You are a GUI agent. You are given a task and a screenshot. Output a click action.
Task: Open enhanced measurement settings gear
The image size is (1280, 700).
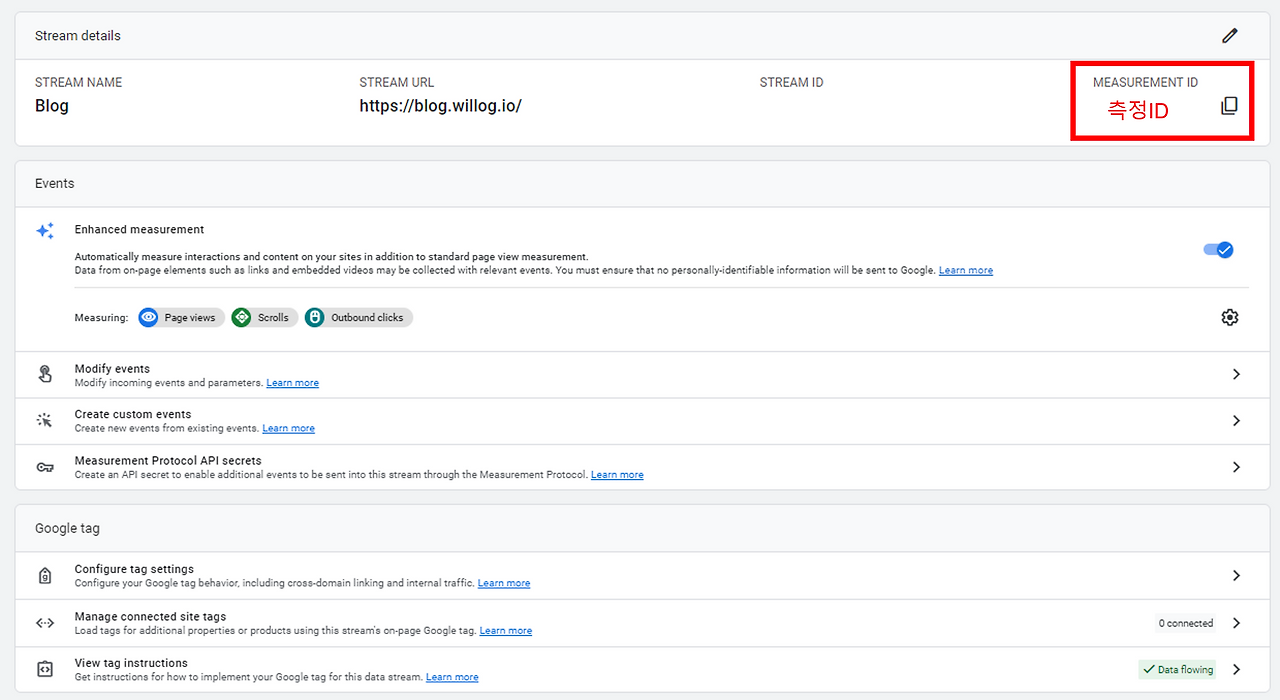(1230, 317)
